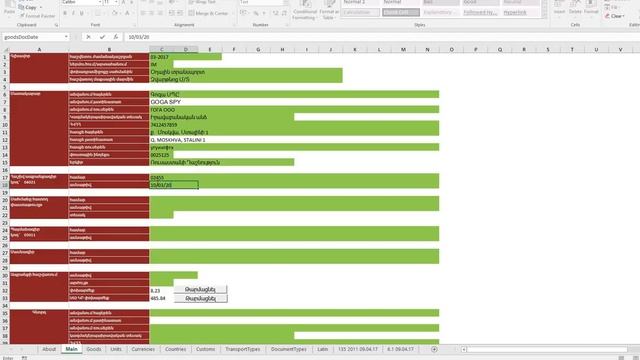Apply the Check Cell style
Screen dimensions: 640x360
(401, 13)
